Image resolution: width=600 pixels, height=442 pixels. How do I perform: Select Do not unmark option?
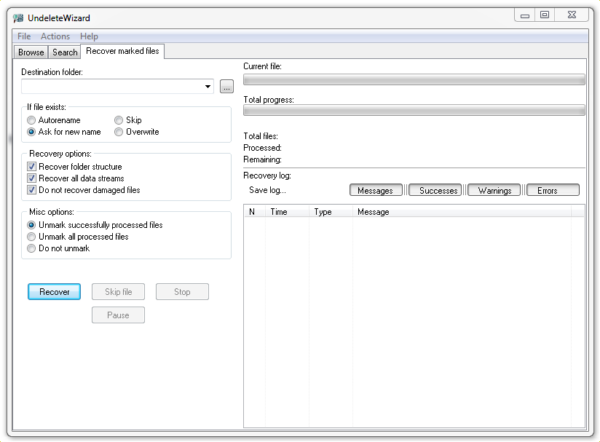click(58, 248)
